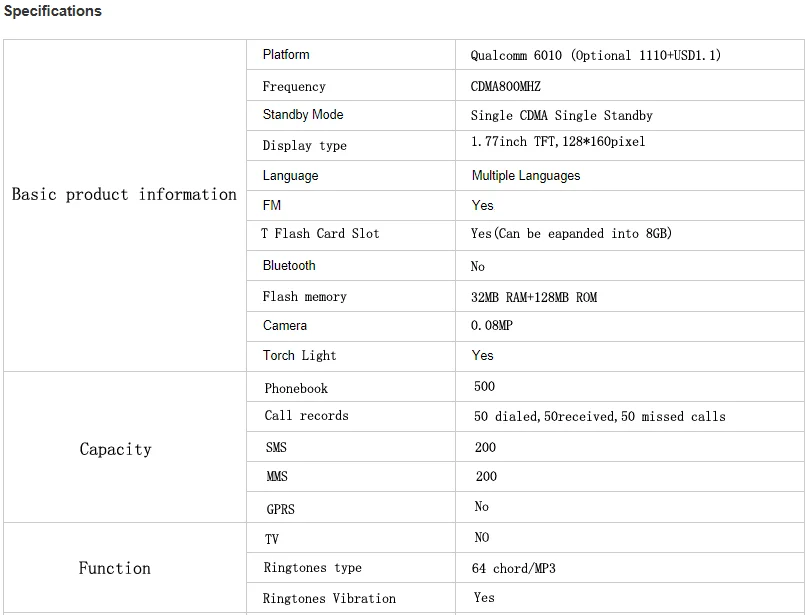Click the Camera 0.08MP value

(x=491, y=326)
